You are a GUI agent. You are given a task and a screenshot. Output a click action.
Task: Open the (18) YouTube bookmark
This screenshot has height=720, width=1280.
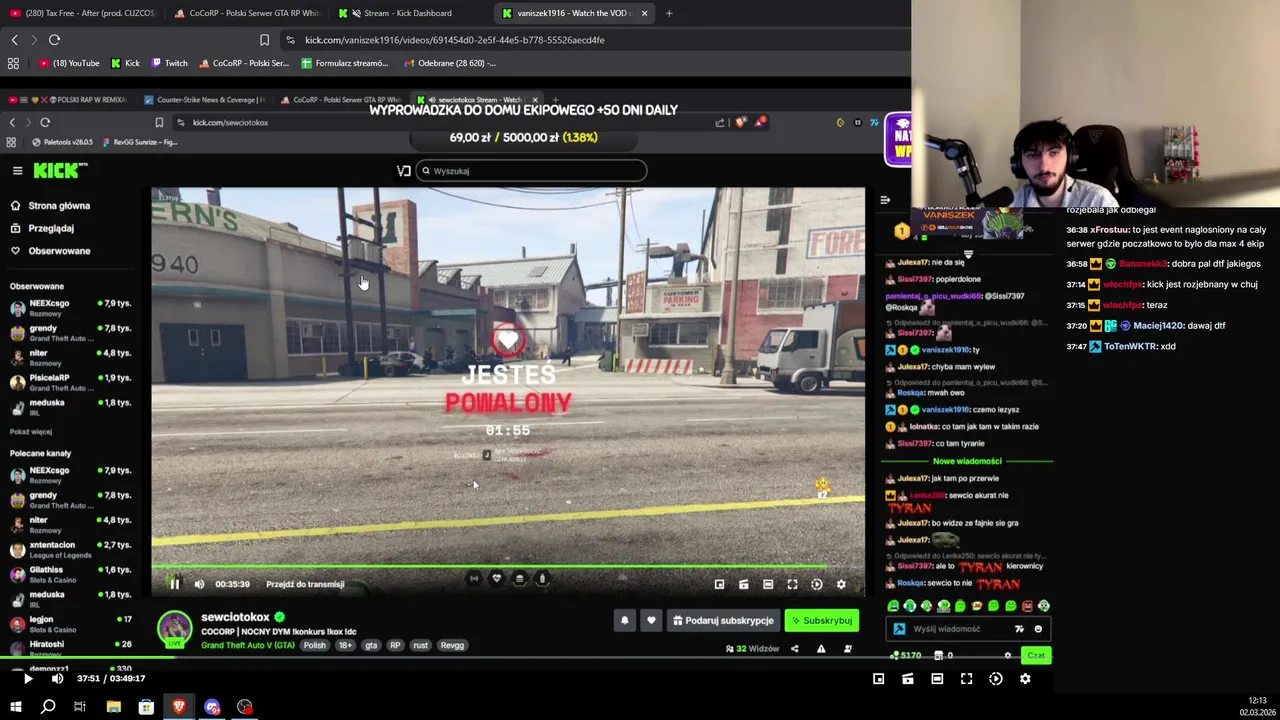click(69, 63)
